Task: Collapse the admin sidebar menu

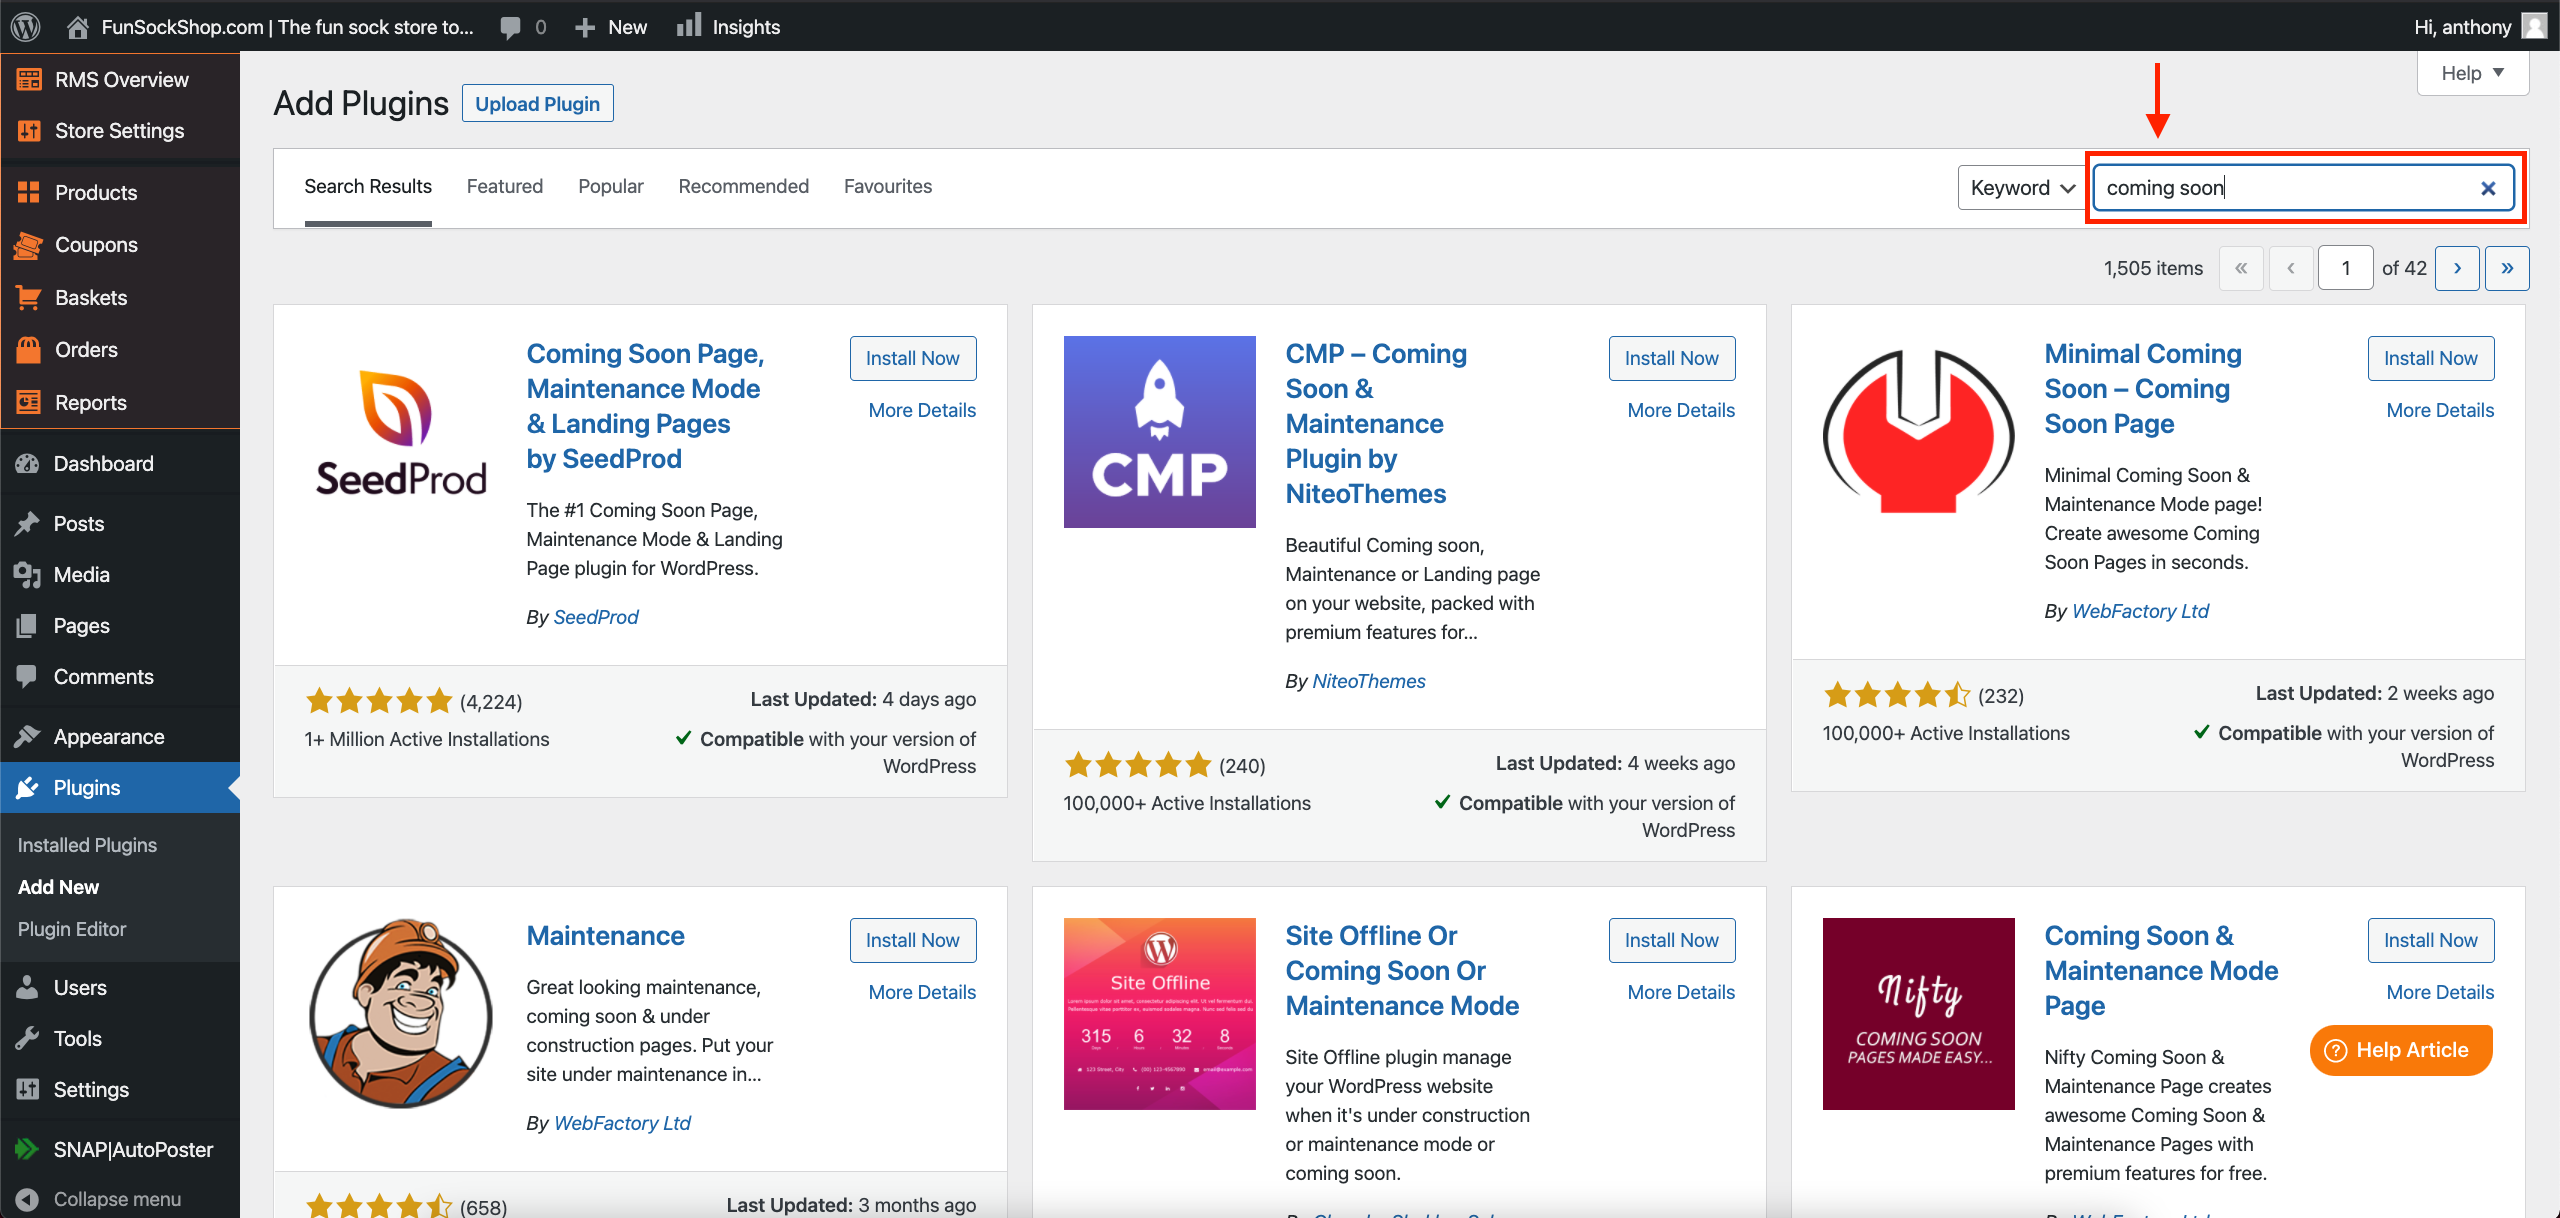Action: [116, 1198]
